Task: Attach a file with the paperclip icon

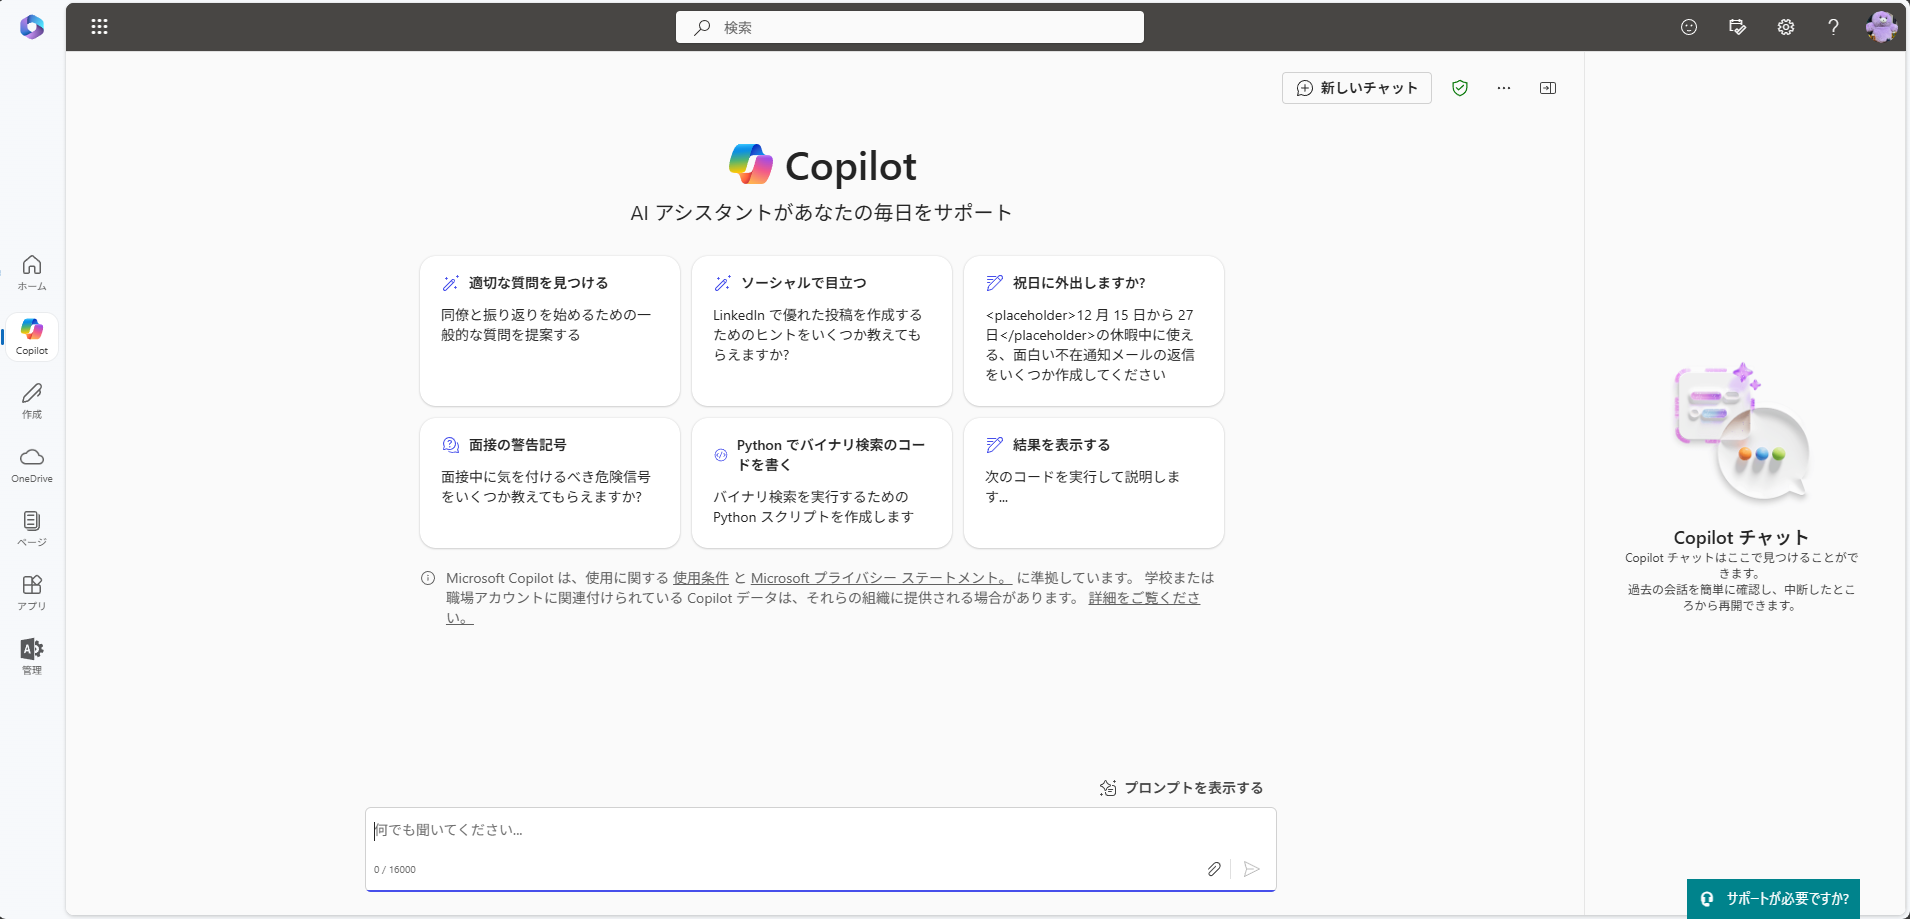Action: (x=1214, y=869)
